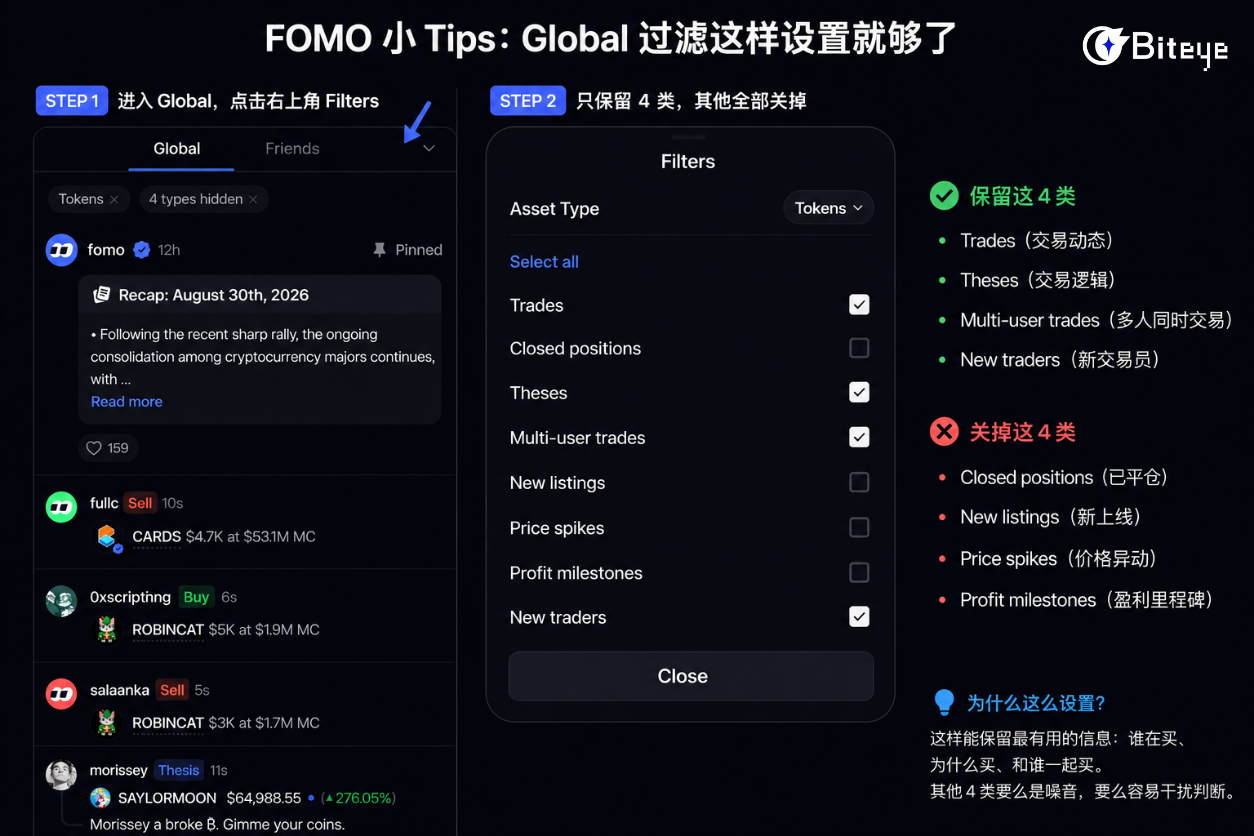This screenshot has width=1254, height=836.
Task: Open salaanka's red avatar
Action: pos(62,694)
